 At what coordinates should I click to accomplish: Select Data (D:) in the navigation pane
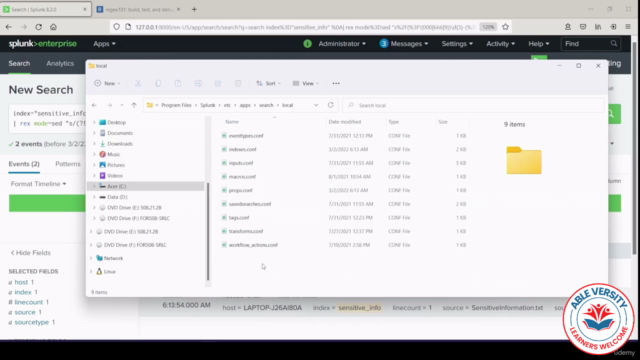coord(117,197)
